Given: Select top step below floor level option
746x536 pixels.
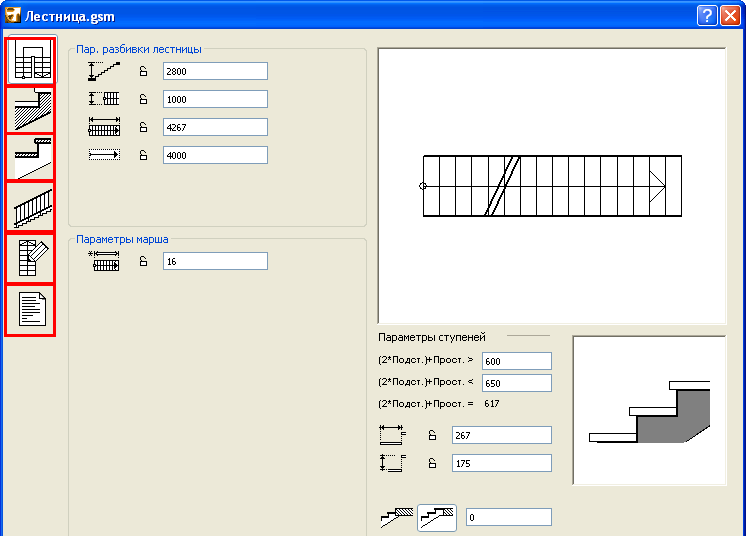Looking at the screenshot, I should point(397,517).
